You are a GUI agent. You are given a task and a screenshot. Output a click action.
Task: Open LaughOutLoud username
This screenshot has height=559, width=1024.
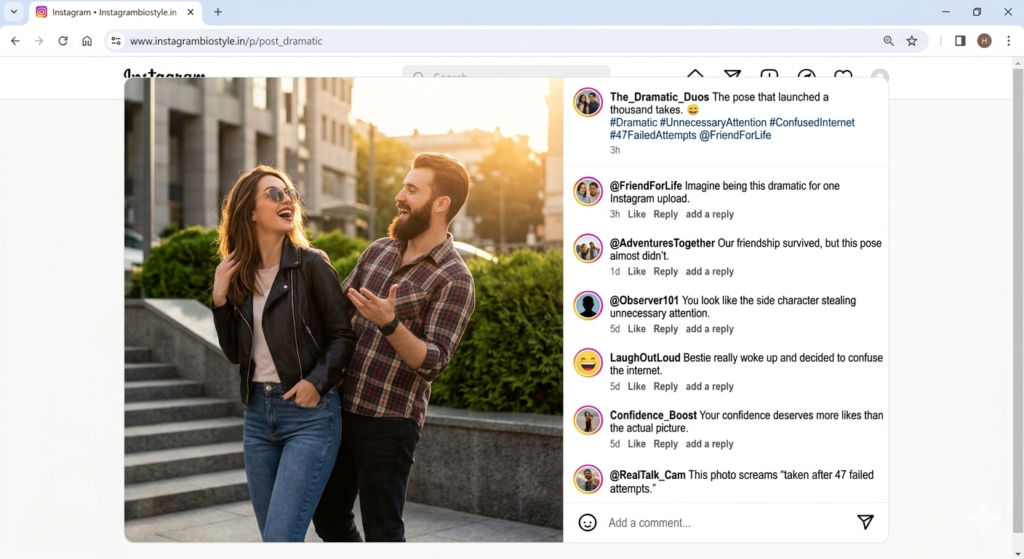(645, 358)
